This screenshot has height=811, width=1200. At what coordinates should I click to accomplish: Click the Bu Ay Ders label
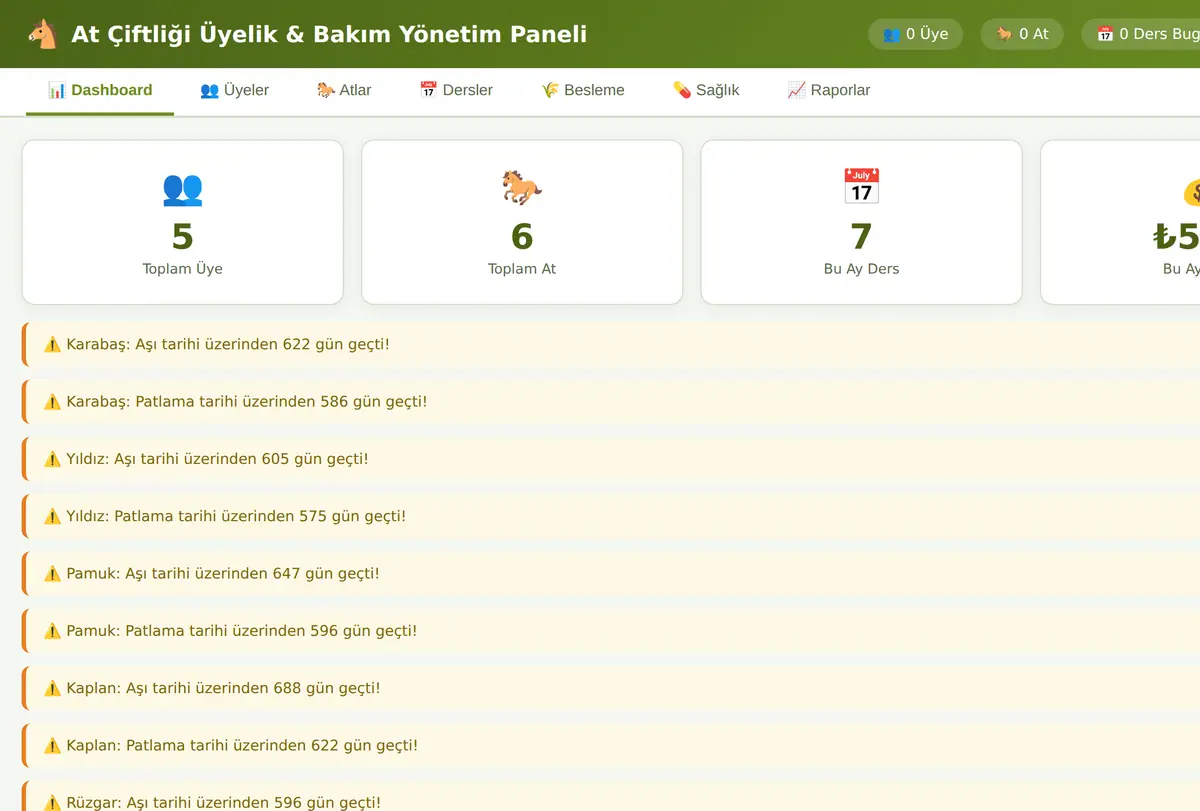coord(861,269)
